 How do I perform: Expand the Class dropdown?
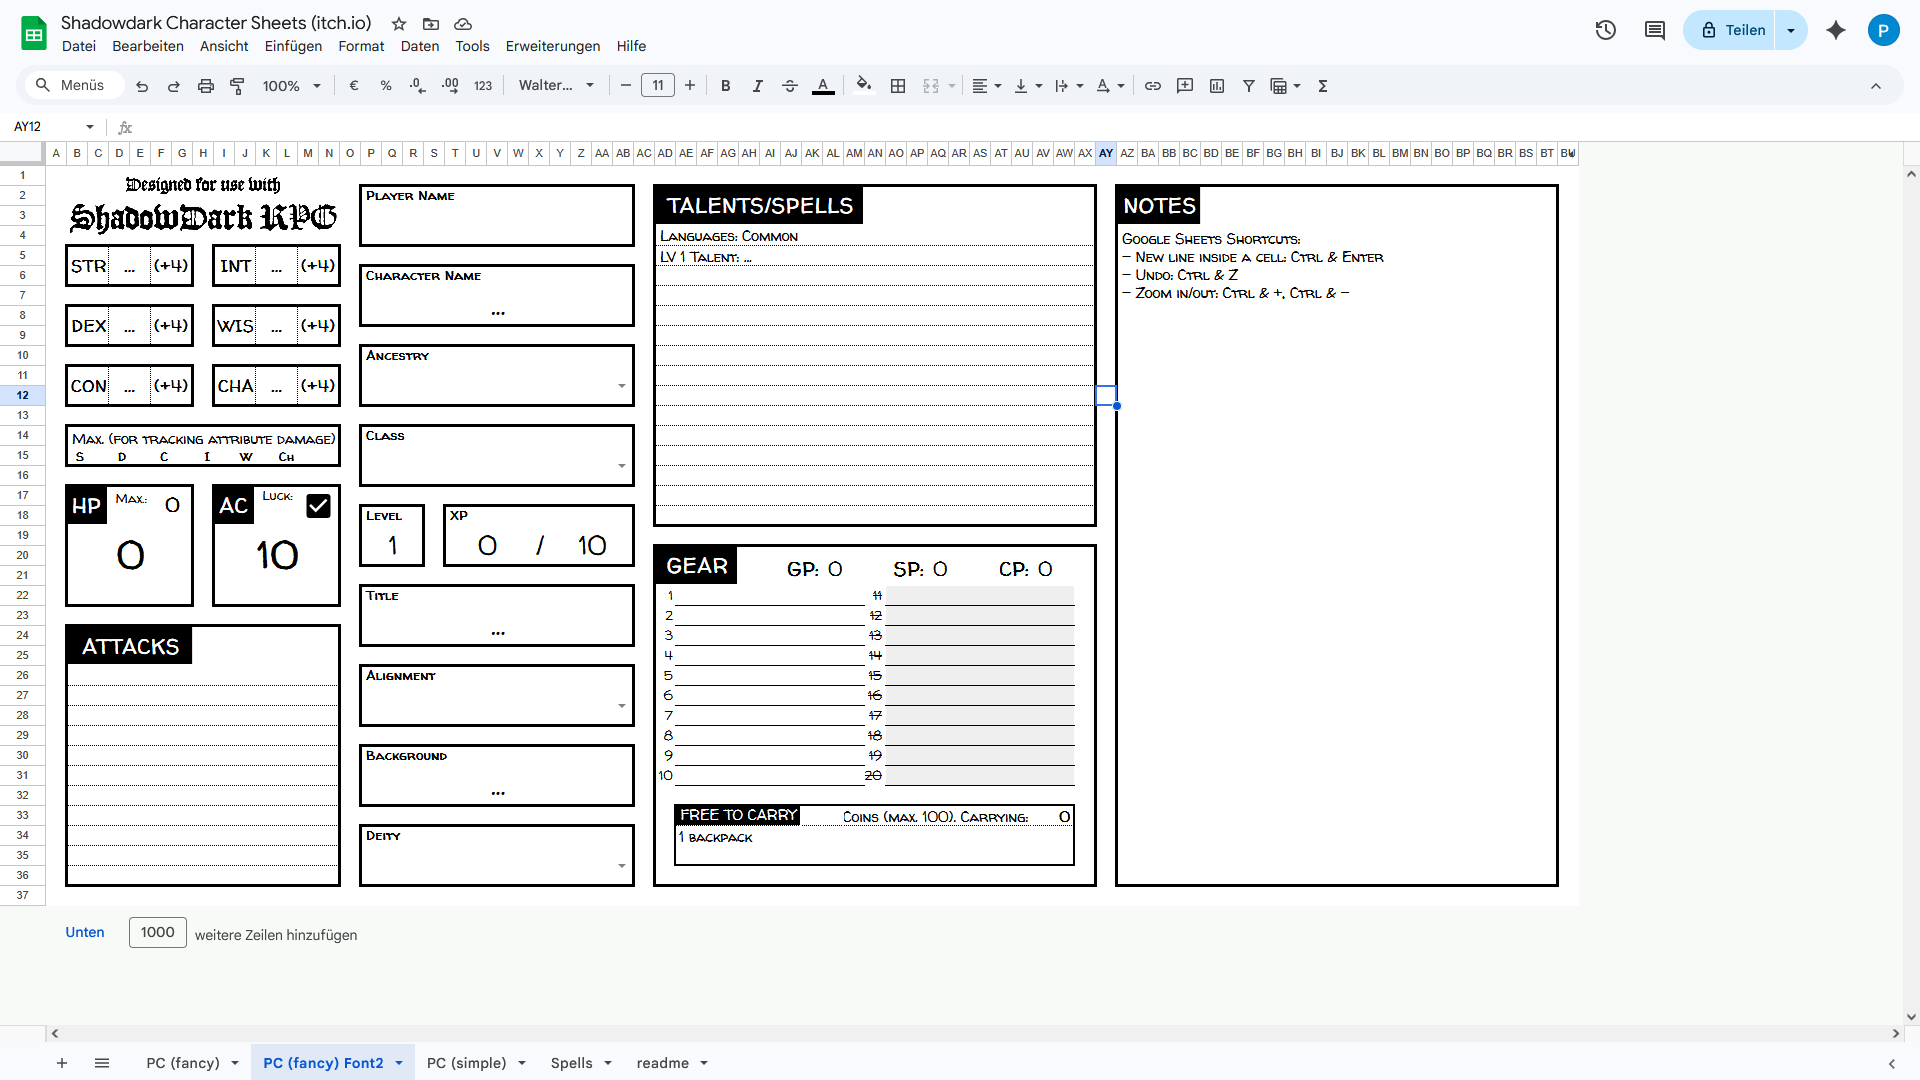[x=621, y=466]
